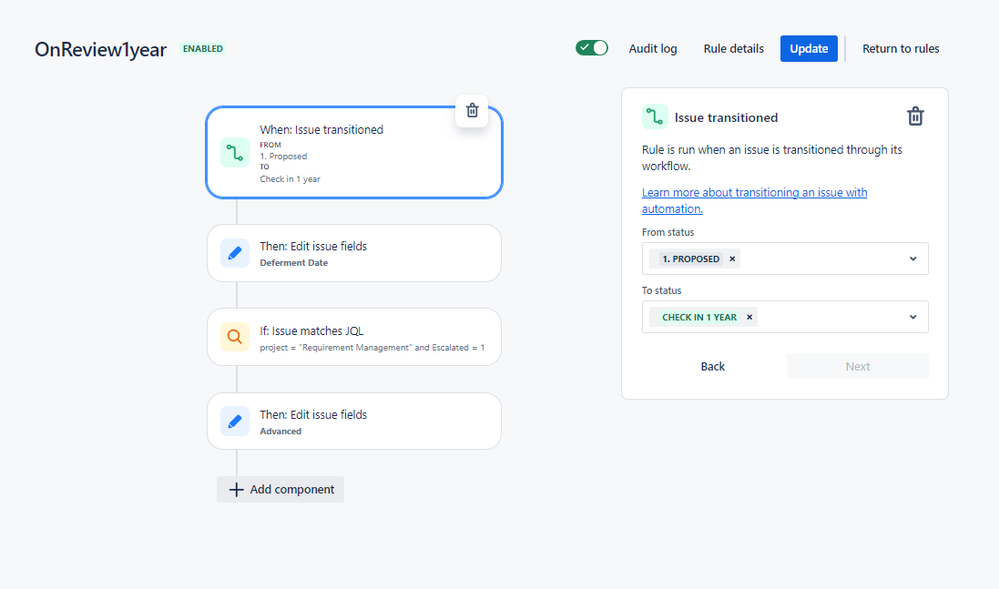This screenshot has height=589, width=999.
Task: Toggle the rule enabled switch off
Action: [x=592, y=48]
